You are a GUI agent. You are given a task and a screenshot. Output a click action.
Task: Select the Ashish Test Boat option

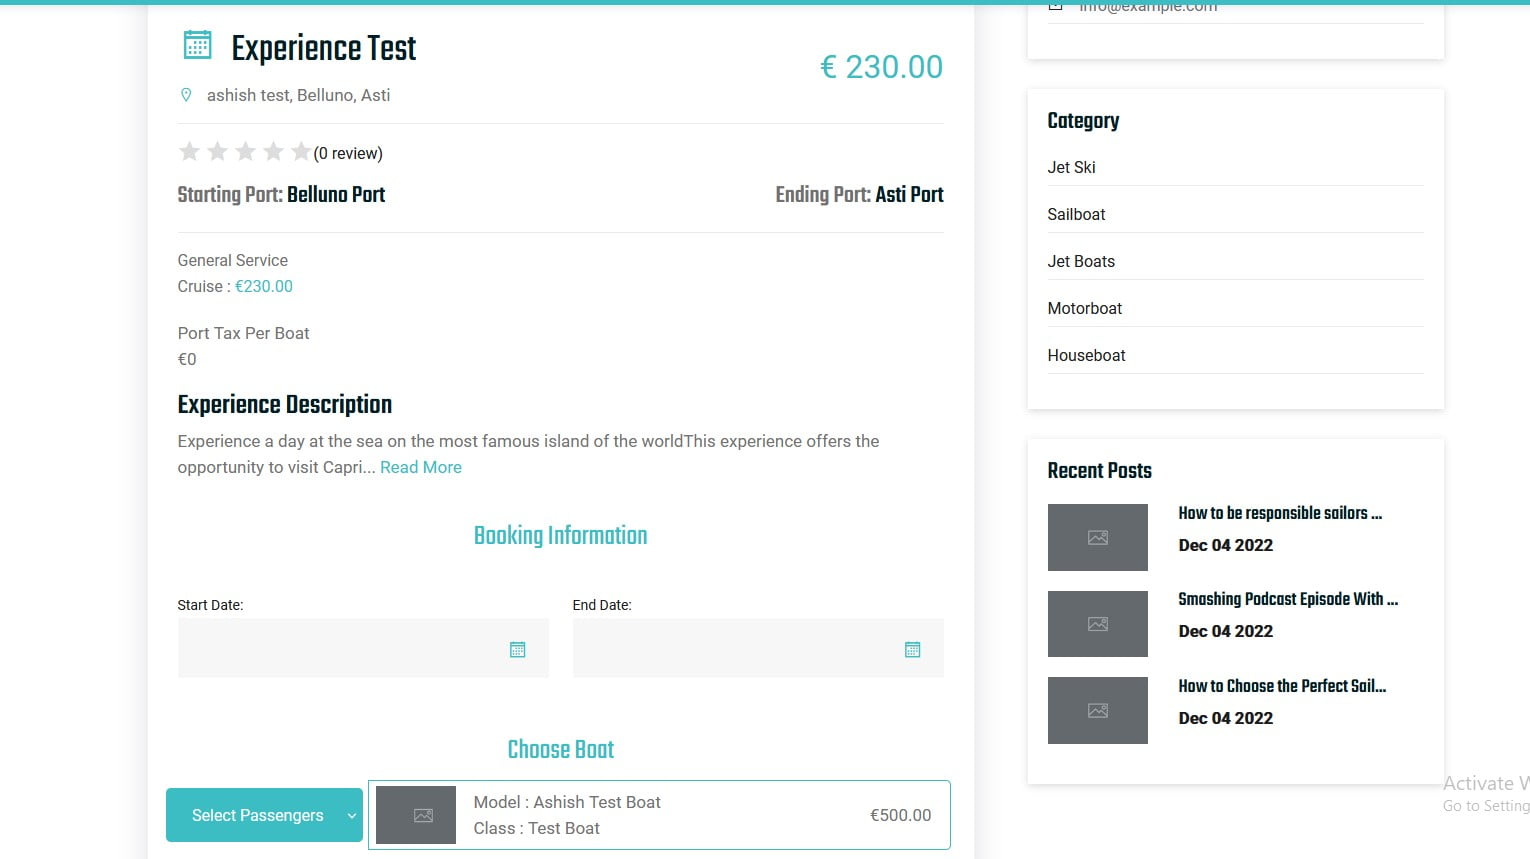coord(660,815)
